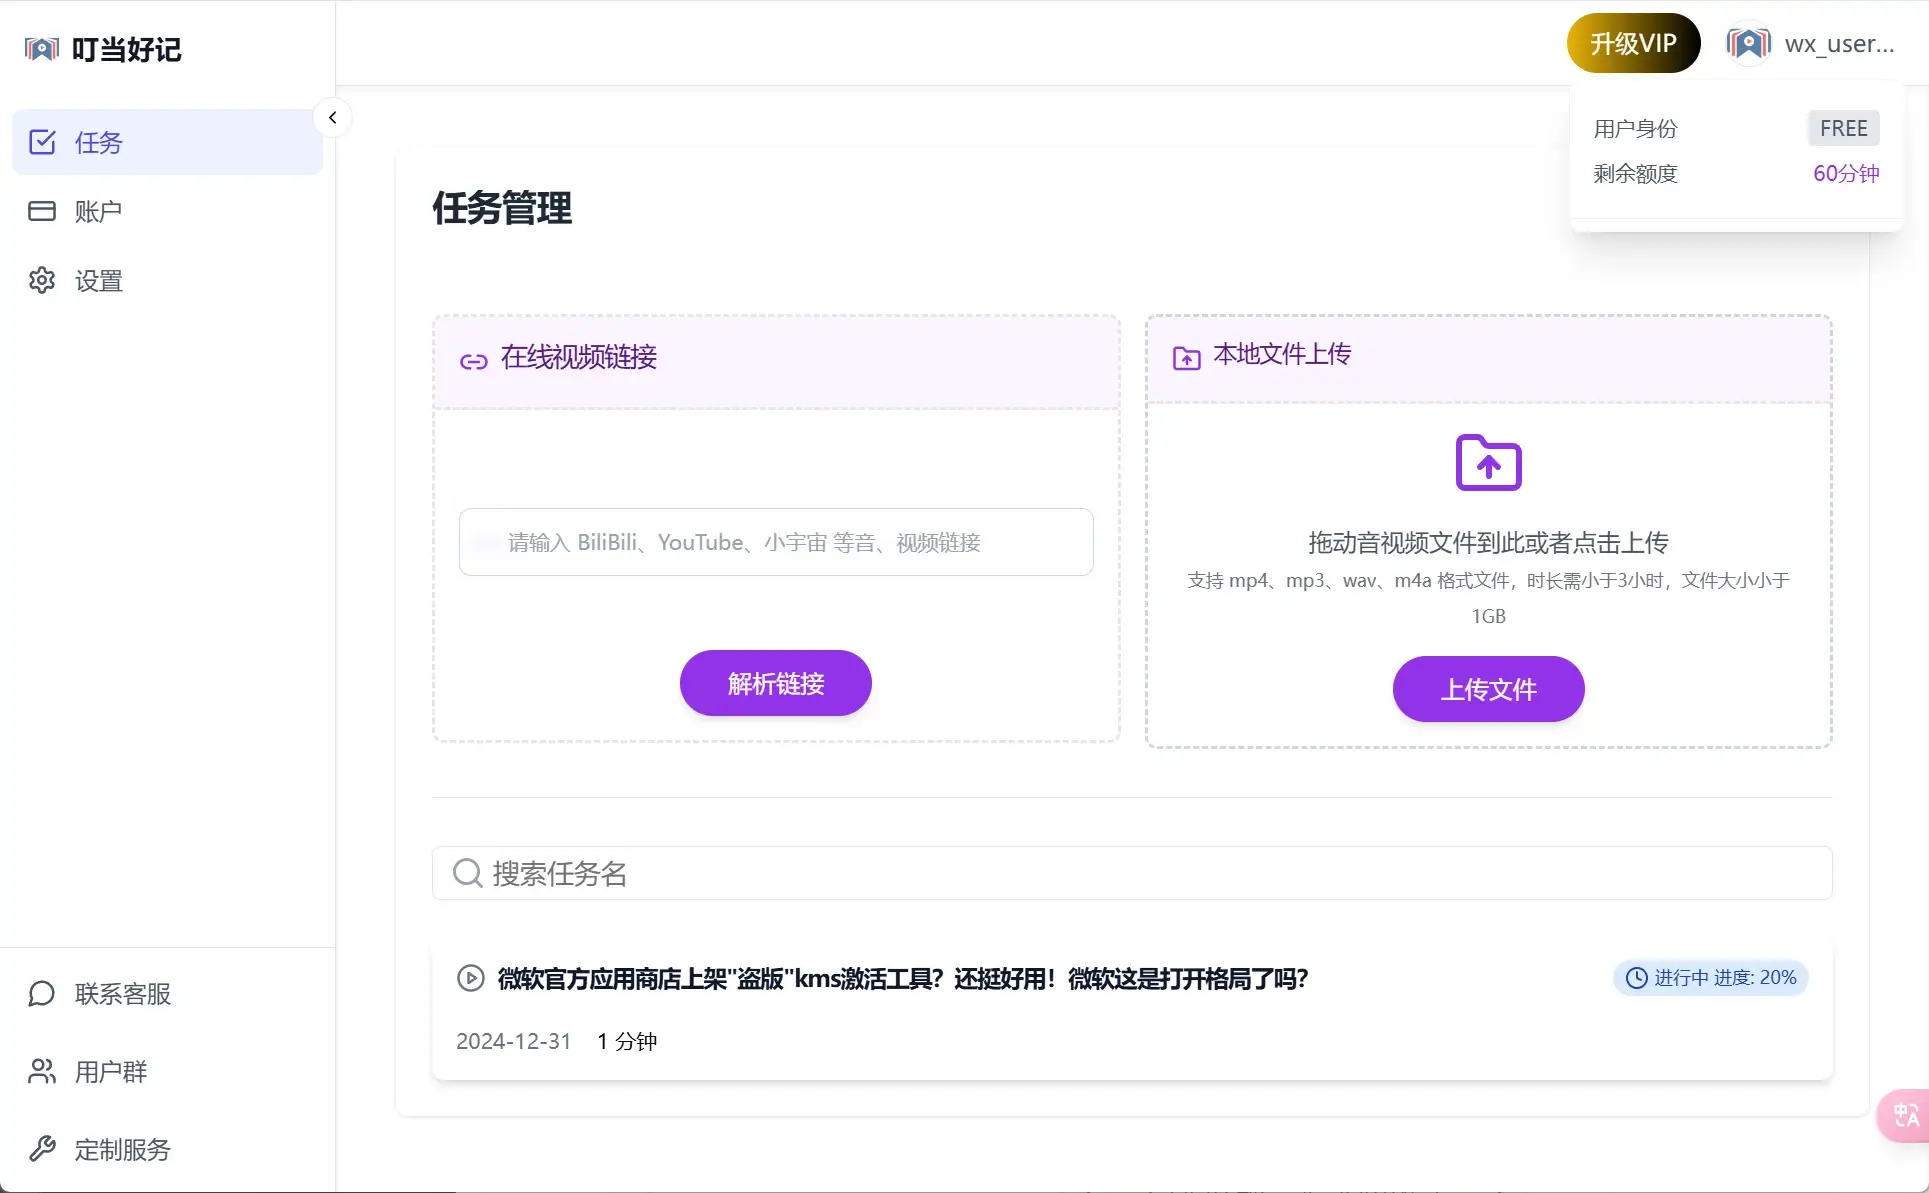Click the play icon beside the task title

pyautogui.click(x=471, y=978)
